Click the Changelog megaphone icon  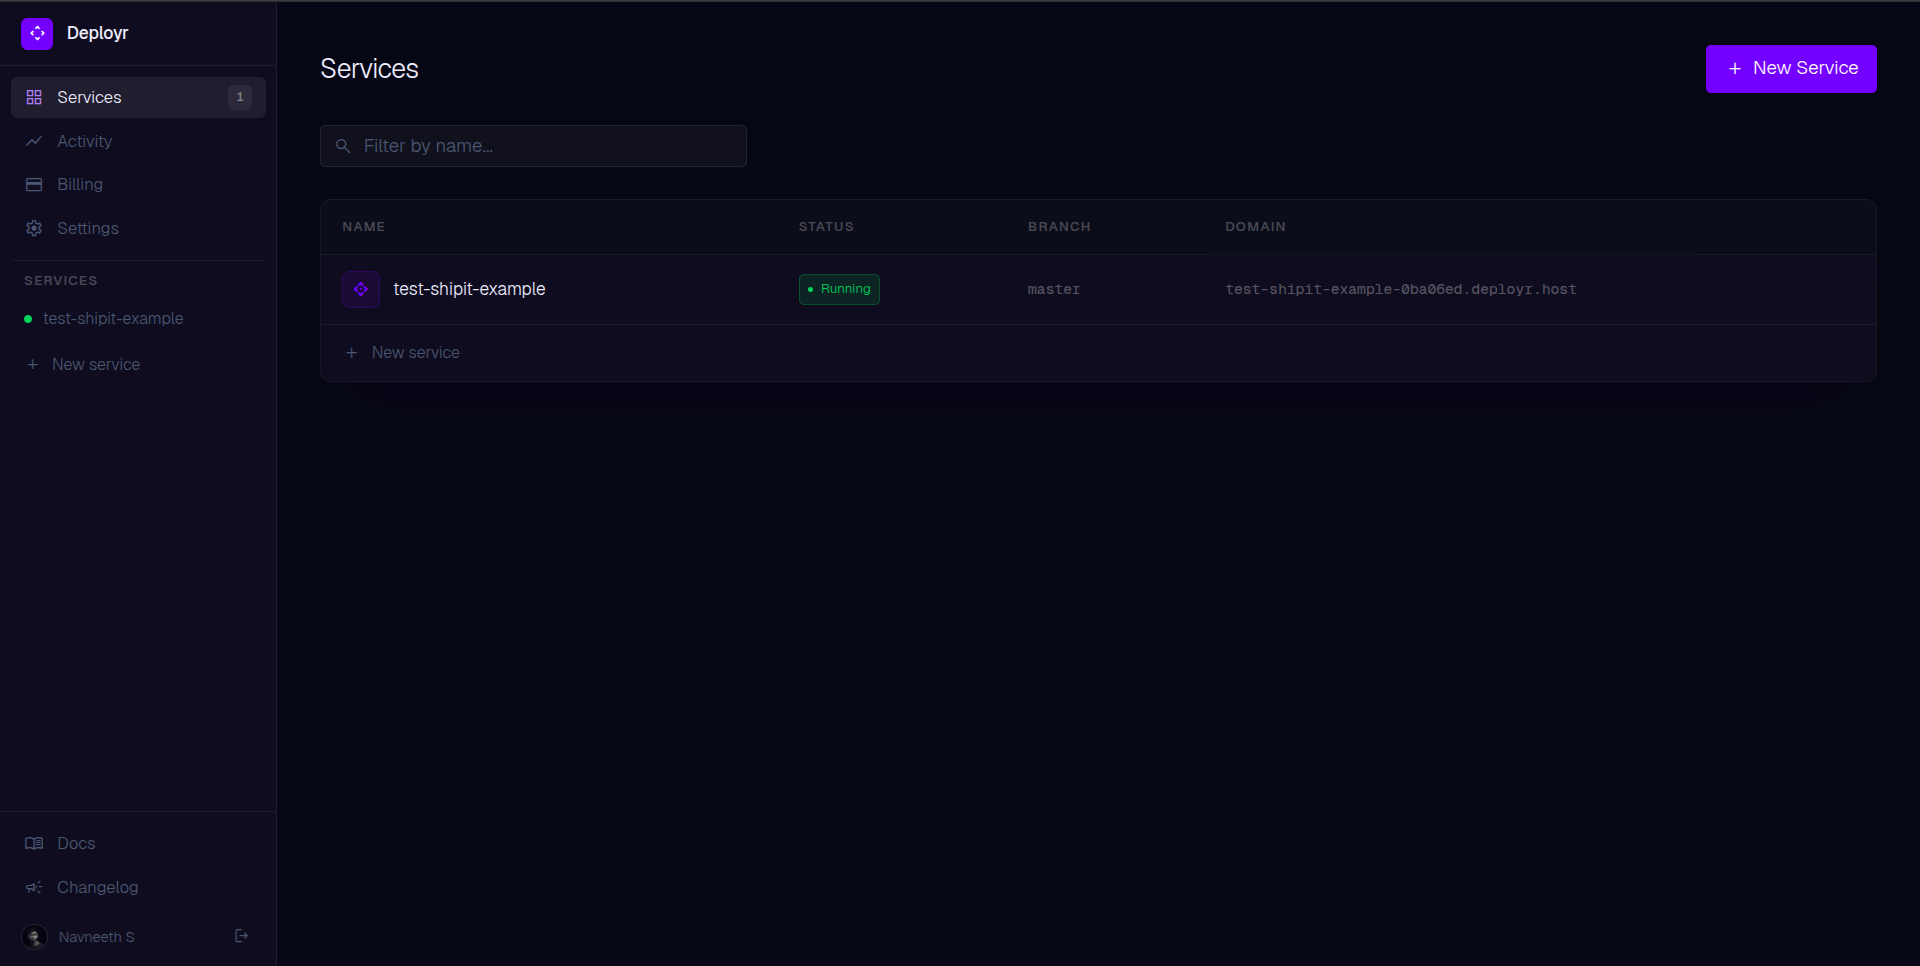tap(34, 888)
